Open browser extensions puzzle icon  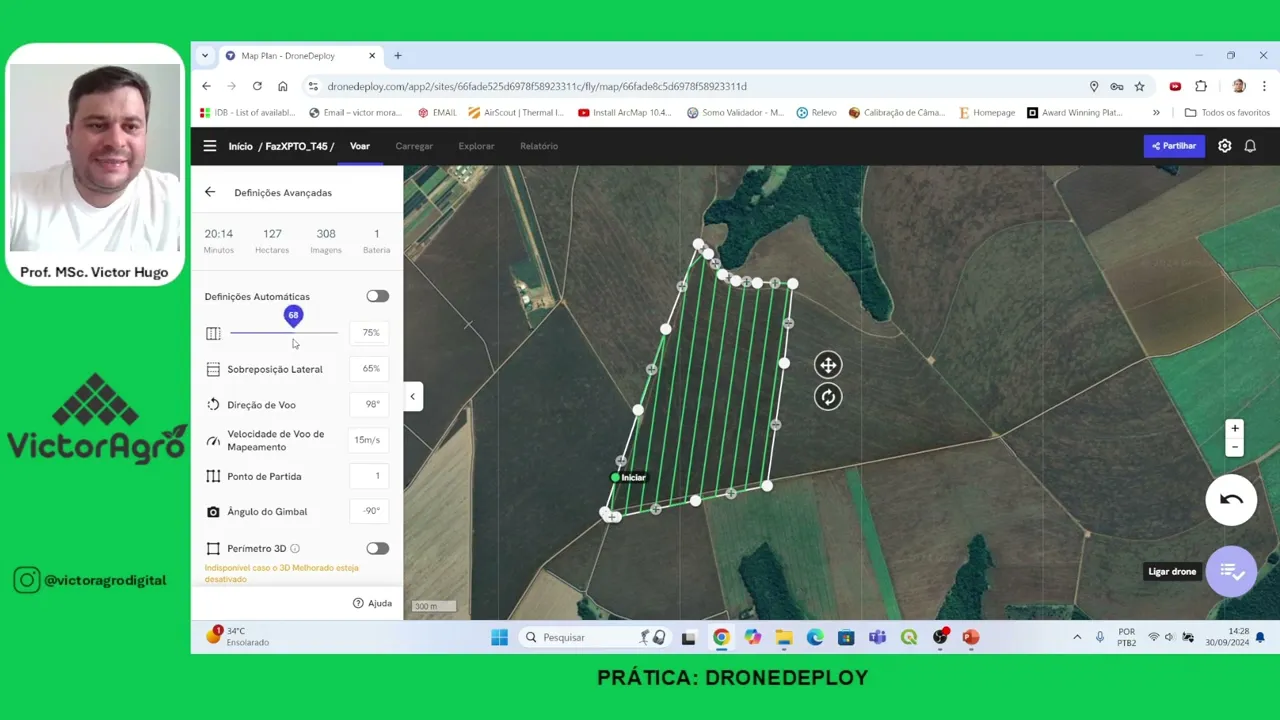pos(1201,86)
